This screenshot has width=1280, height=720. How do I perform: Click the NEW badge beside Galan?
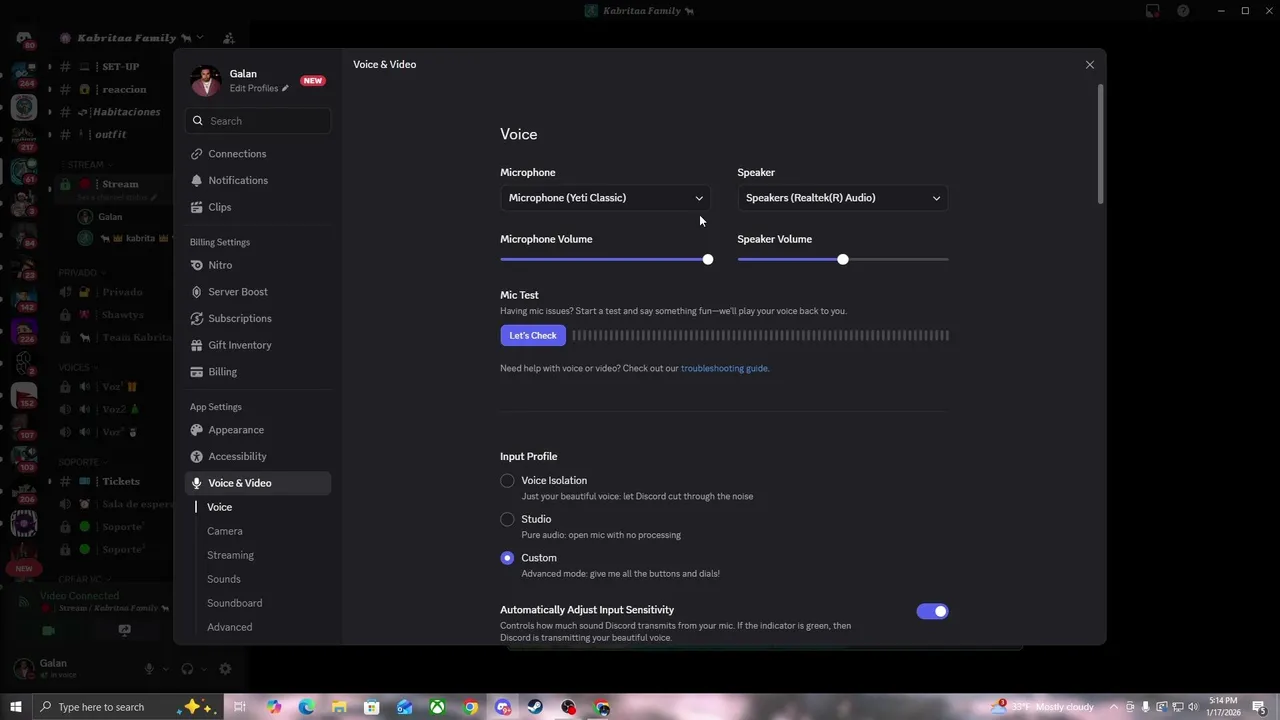[313, 81]
